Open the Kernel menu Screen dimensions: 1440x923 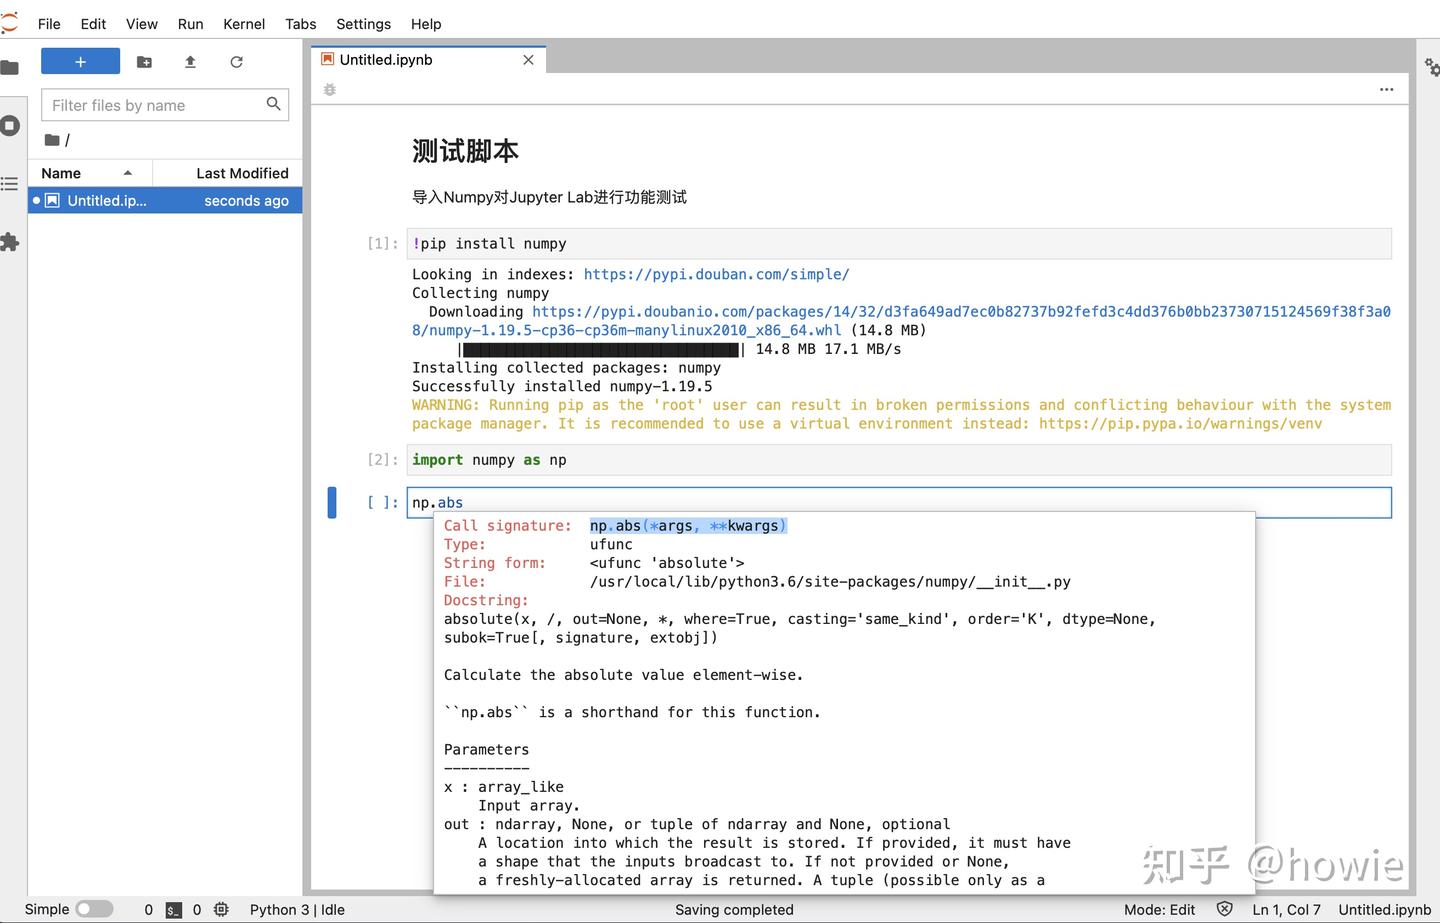pyautogui.click(x=244, y=24)
